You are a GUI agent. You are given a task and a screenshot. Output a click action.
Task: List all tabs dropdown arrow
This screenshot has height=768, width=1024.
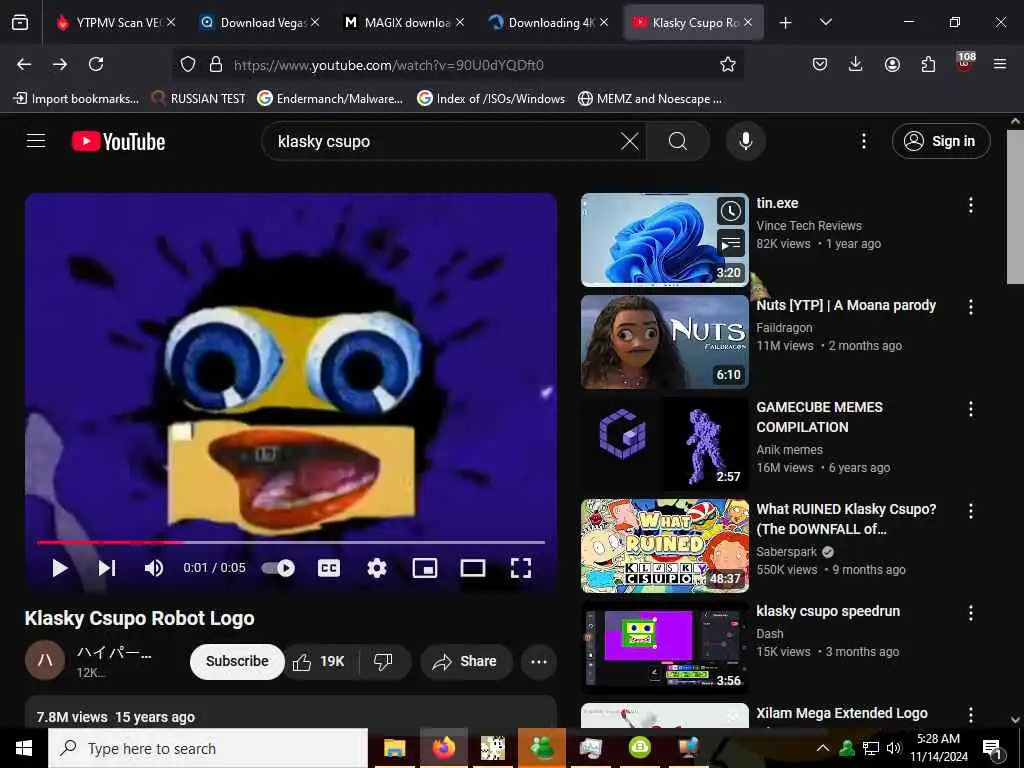click(825, 22)
